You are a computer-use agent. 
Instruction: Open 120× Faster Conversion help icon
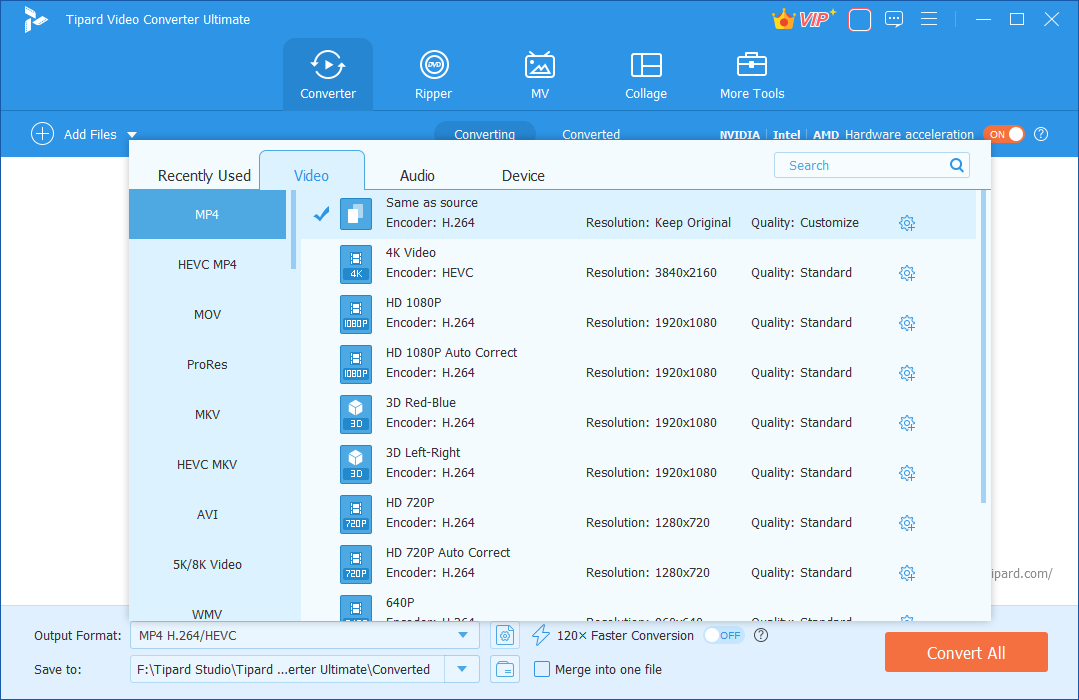[761, 635]
